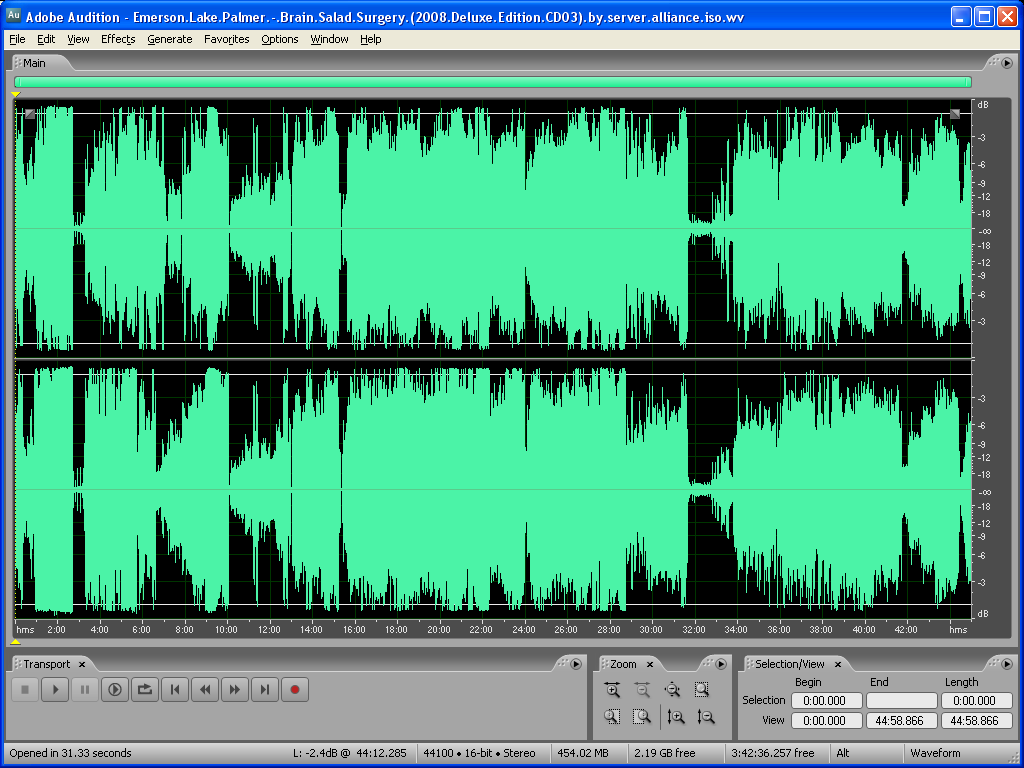The width and height of the screenshot is (1024, 768).
Task: Click Zoom Out Vertically icon
Action: point(705,716)
